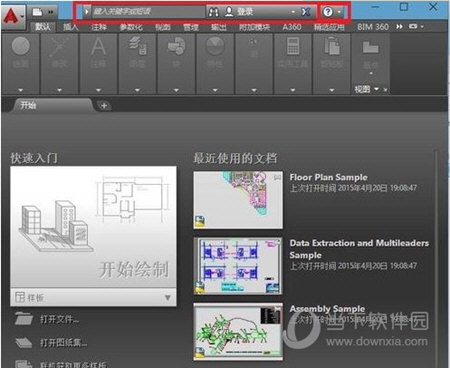Switch to the 注释 ribbon tab
Viewport: 450px width, 368px height.
coord(99,27)
